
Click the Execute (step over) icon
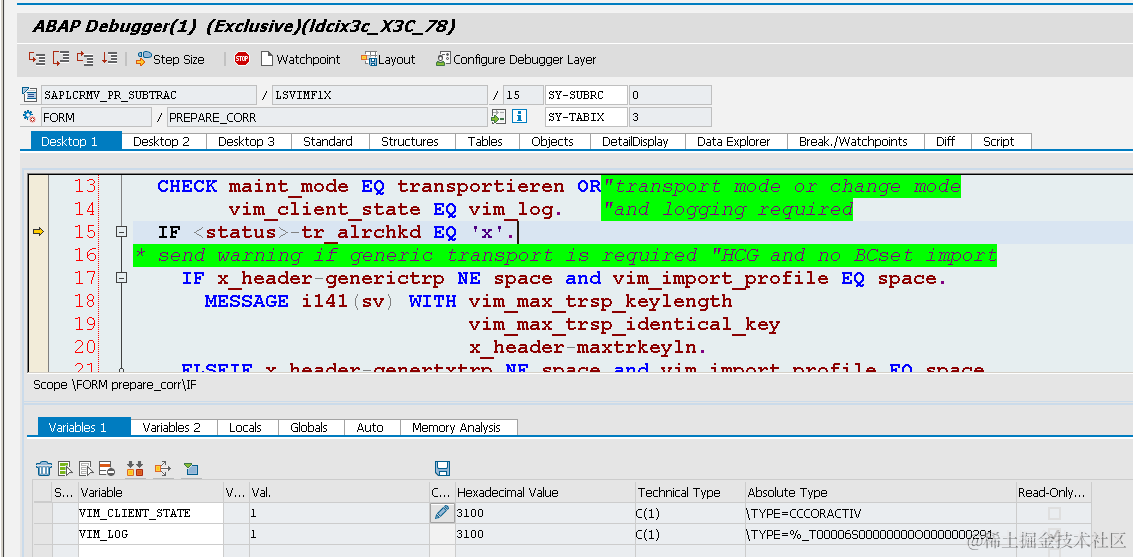pyautogui.click(x=61, y=58)
